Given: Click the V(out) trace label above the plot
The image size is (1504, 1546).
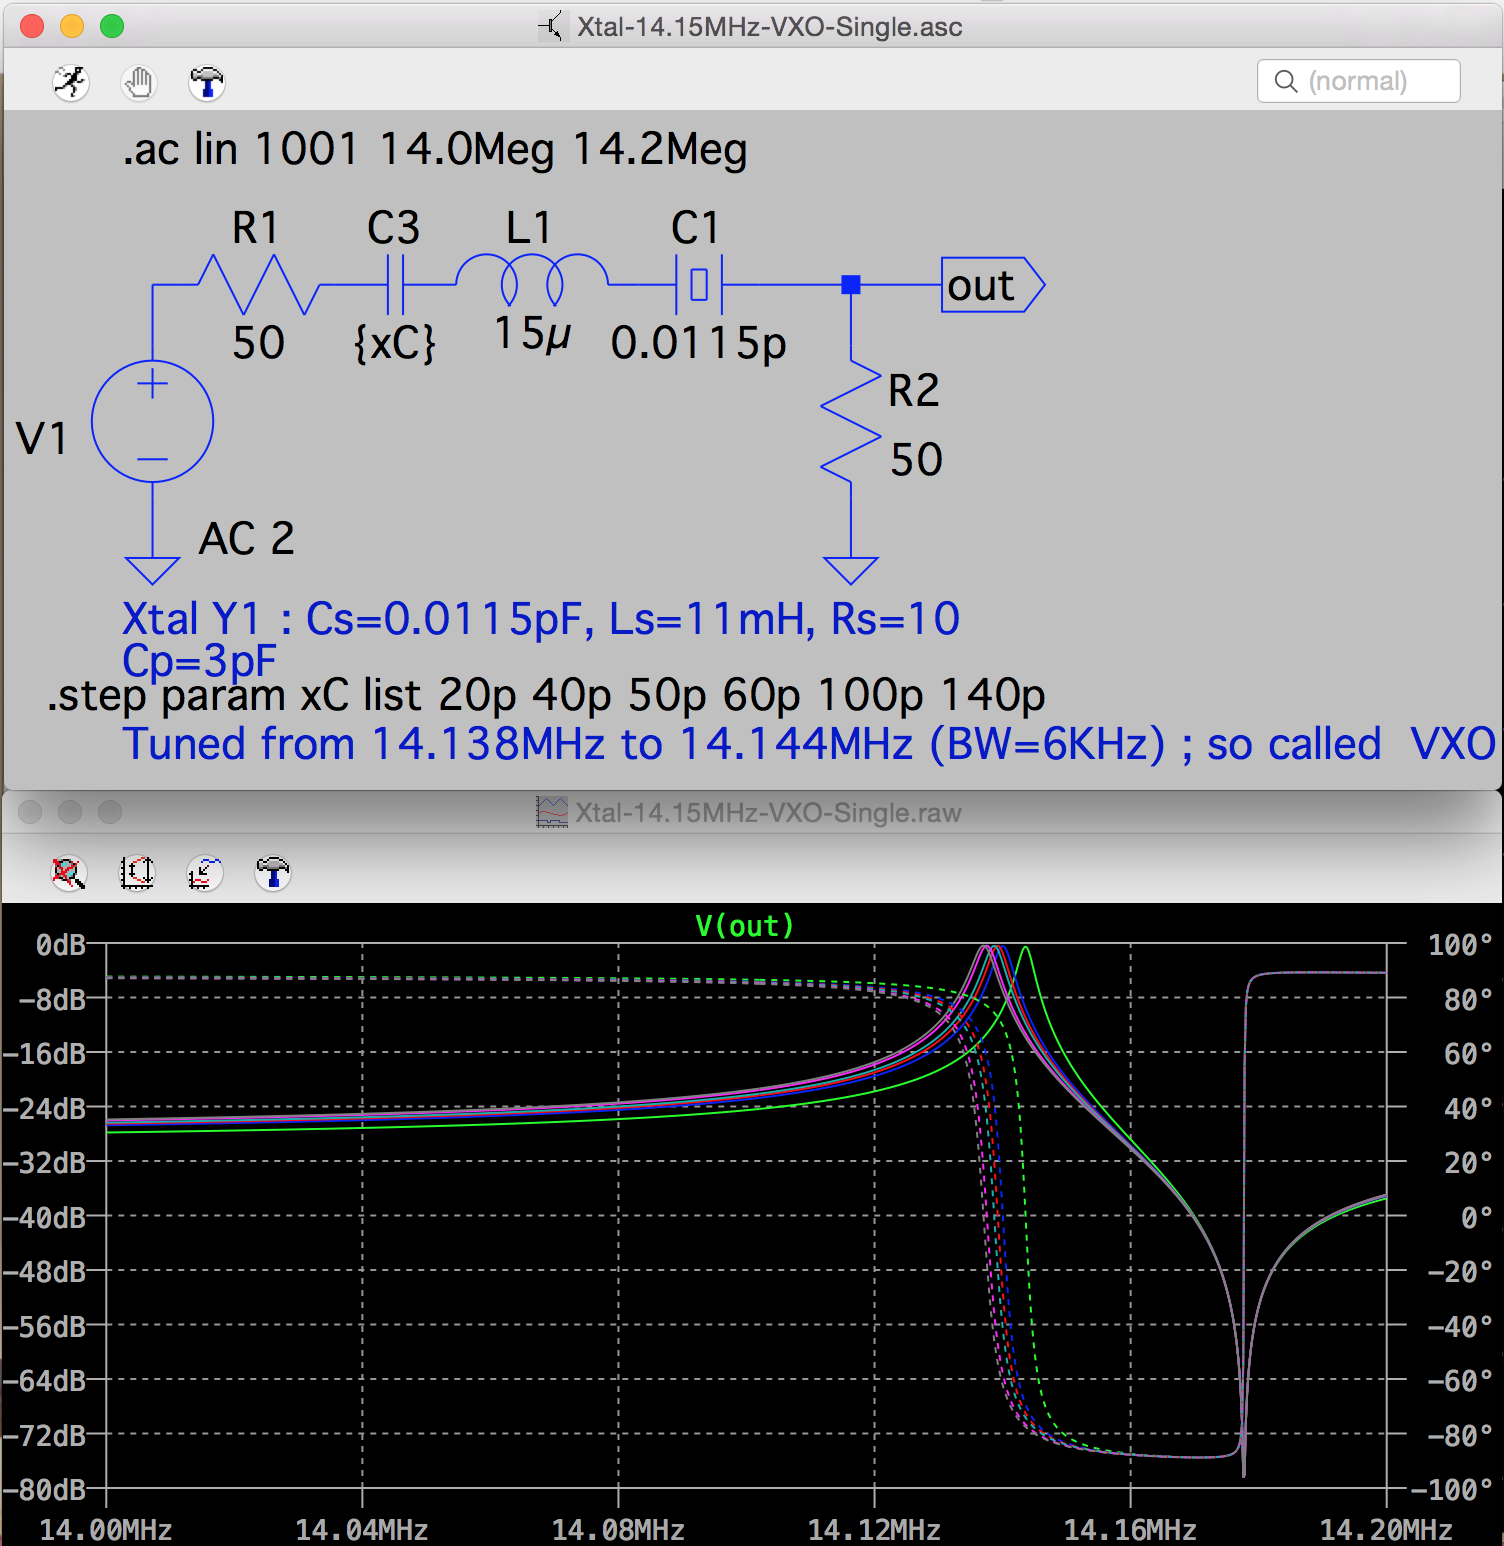Looking at the screenshot, I should (x=744, y=925).
